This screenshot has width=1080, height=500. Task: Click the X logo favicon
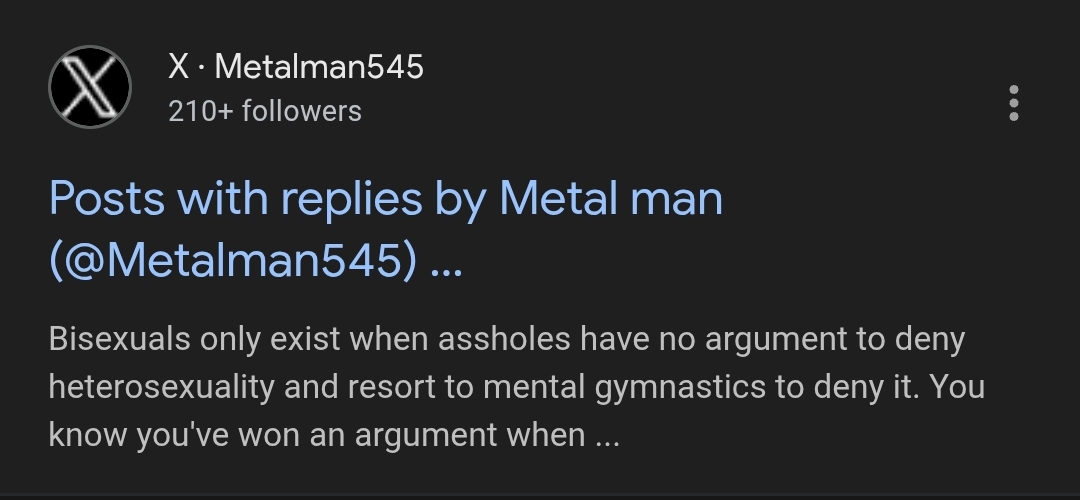coord(90,88)
